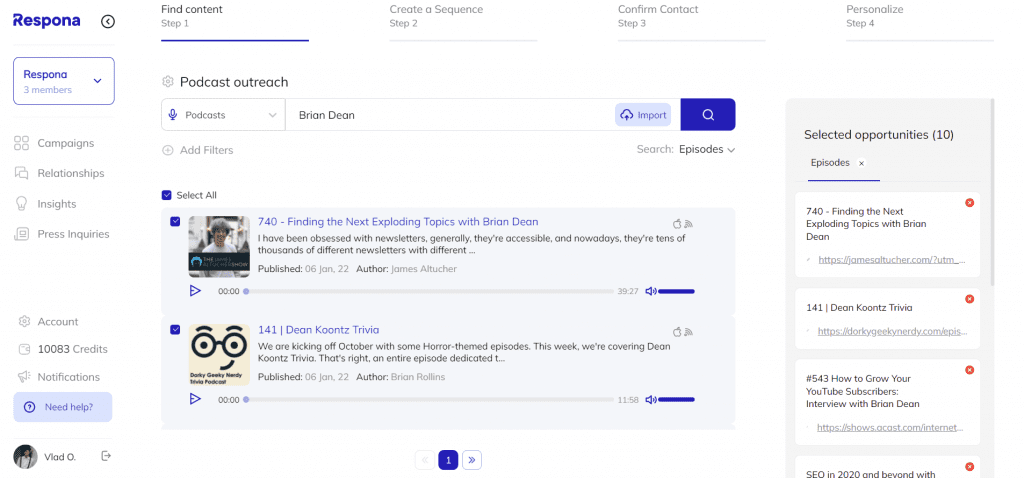Go to pagination page 1
The height and width of the screenshot is (478, 1024).
click(x=448, y=460)
